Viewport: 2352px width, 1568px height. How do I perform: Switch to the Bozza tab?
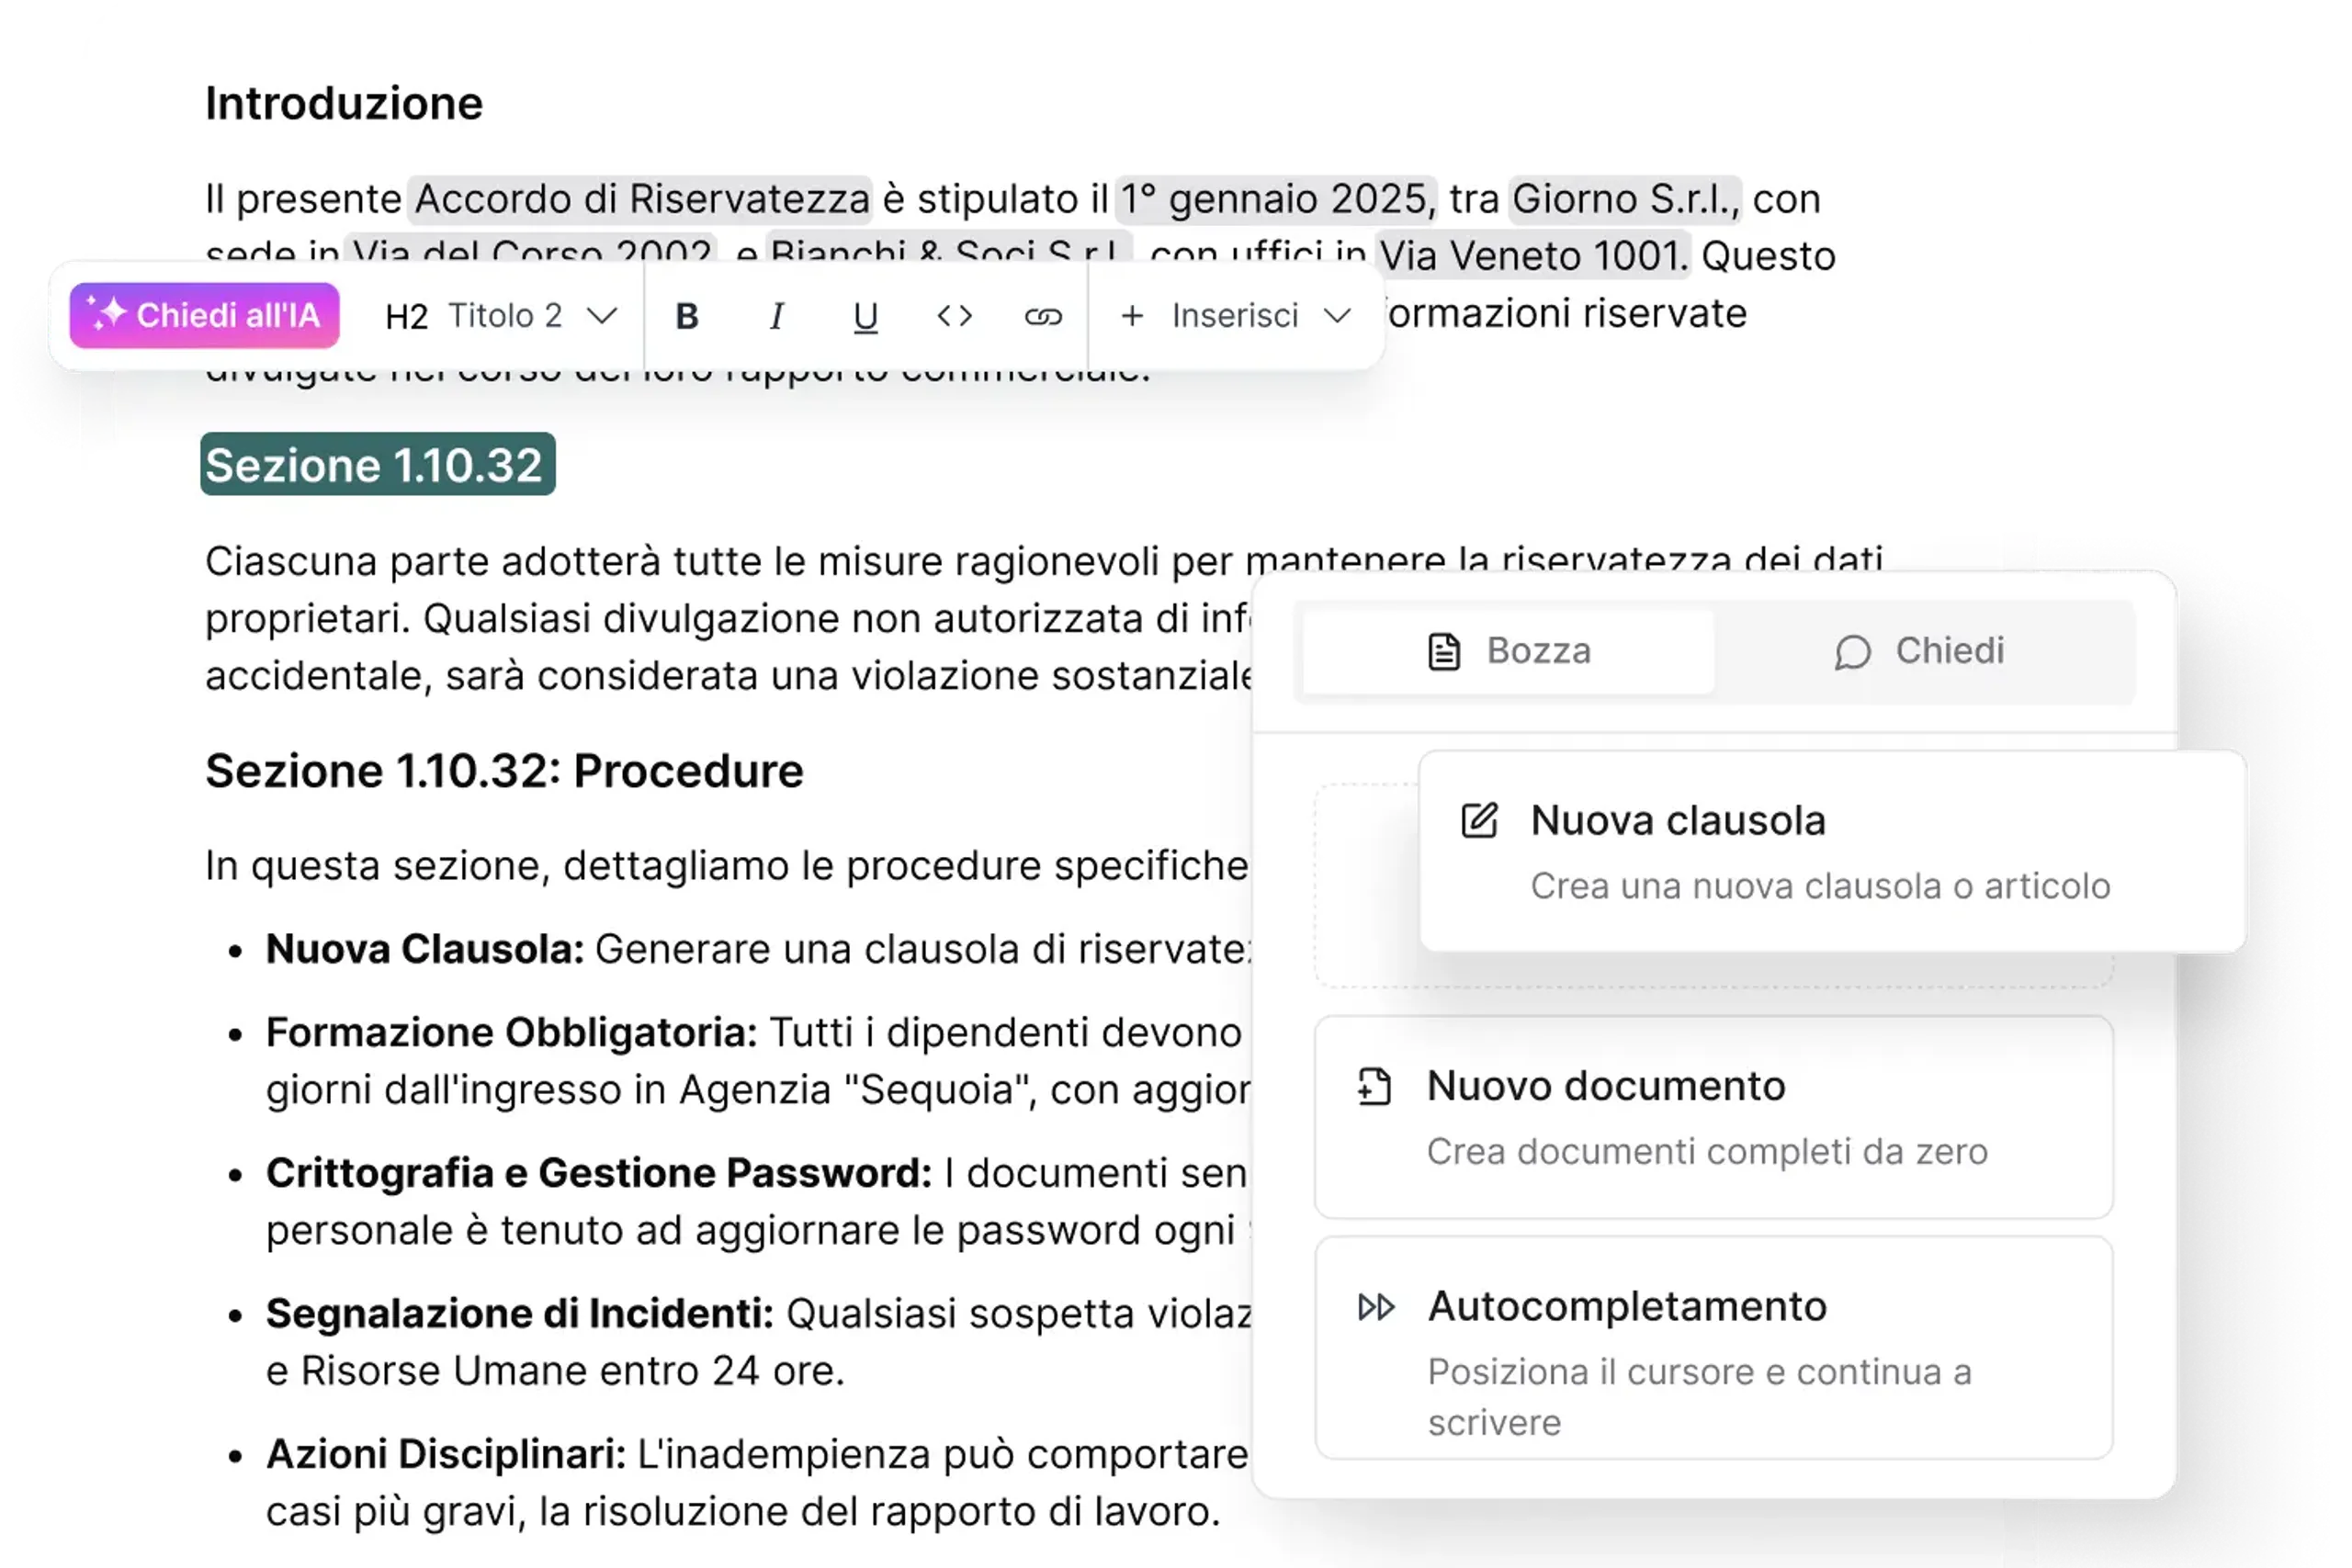point(1508,651)
